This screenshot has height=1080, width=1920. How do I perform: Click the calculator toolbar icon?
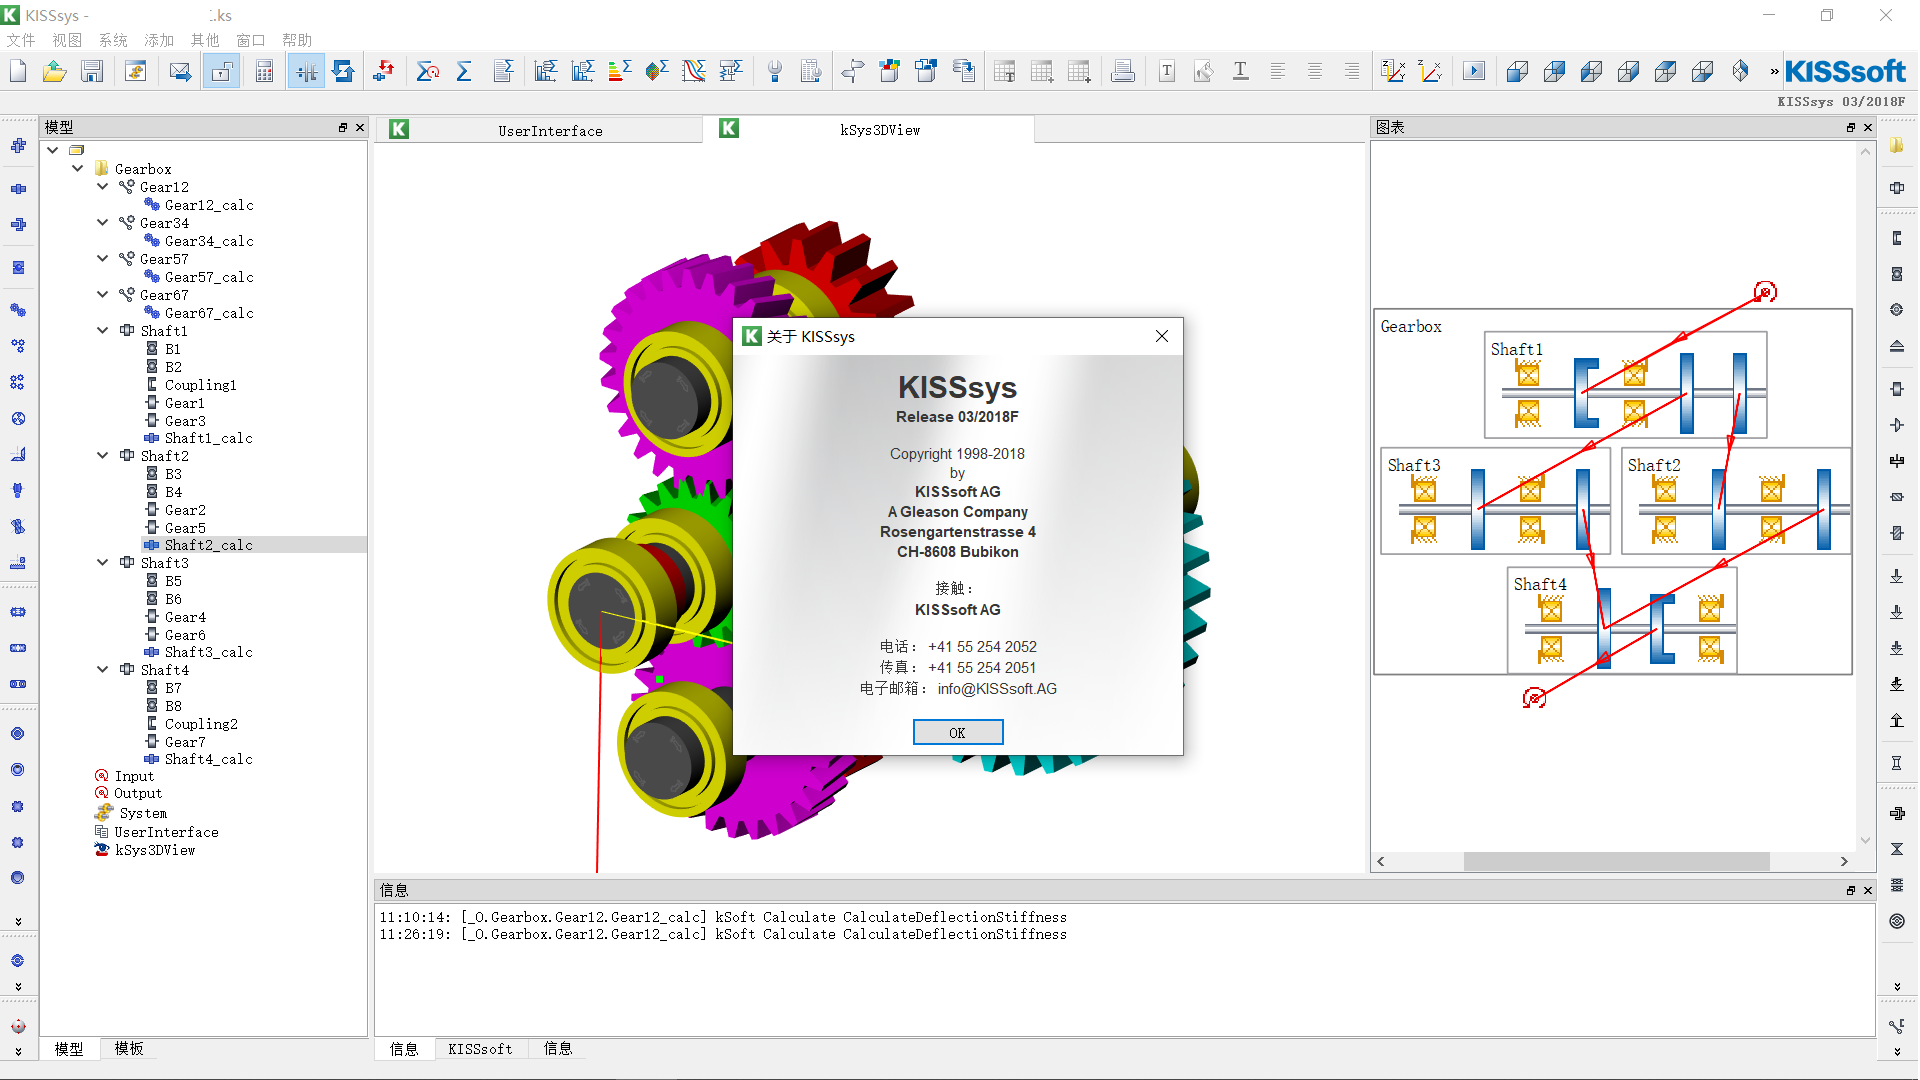coord(264,71)
